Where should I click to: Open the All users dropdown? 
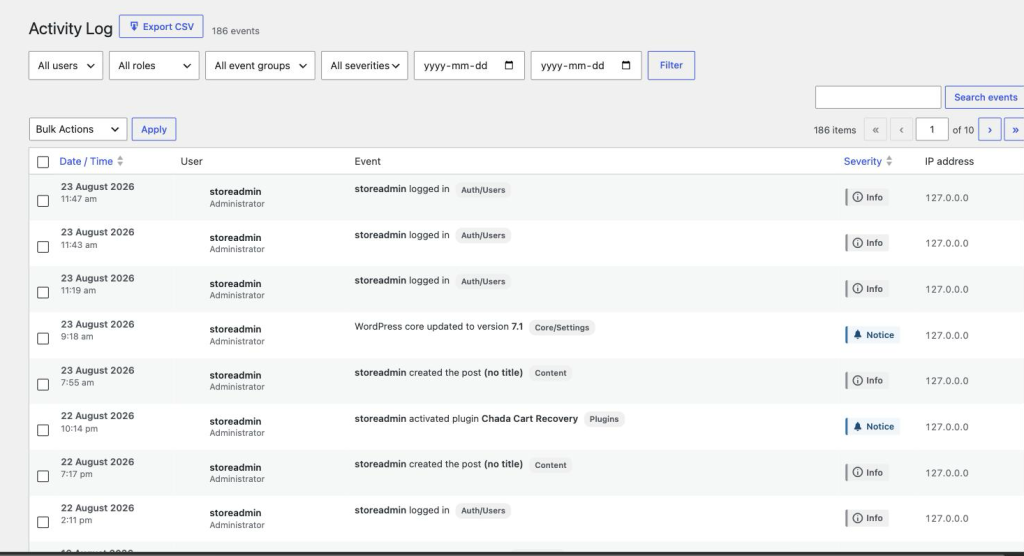click(65, 65)
